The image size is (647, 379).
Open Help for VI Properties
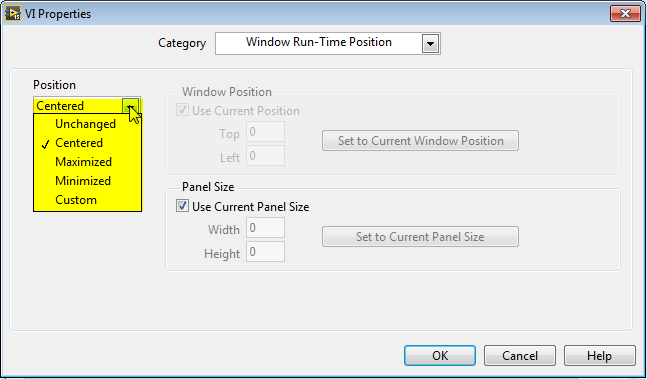pyautogui.click(x=600, y=355)
